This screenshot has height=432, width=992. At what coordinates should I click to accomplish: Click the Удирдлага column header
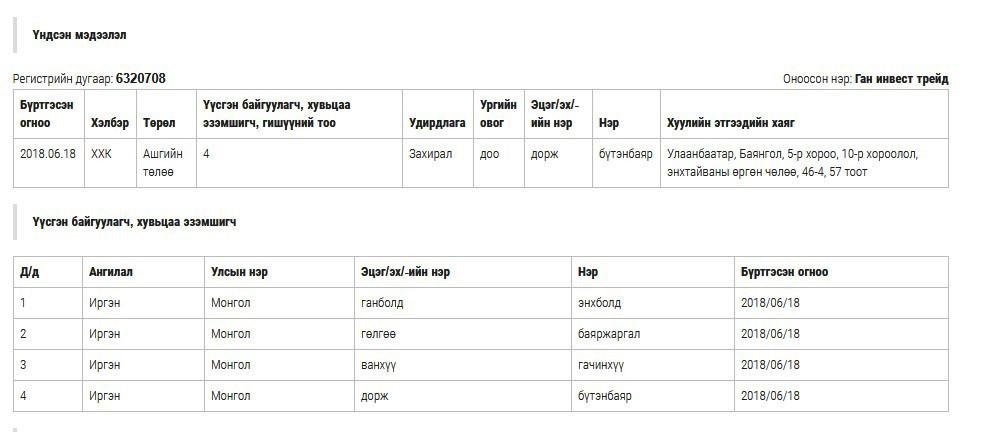(437, 123)
